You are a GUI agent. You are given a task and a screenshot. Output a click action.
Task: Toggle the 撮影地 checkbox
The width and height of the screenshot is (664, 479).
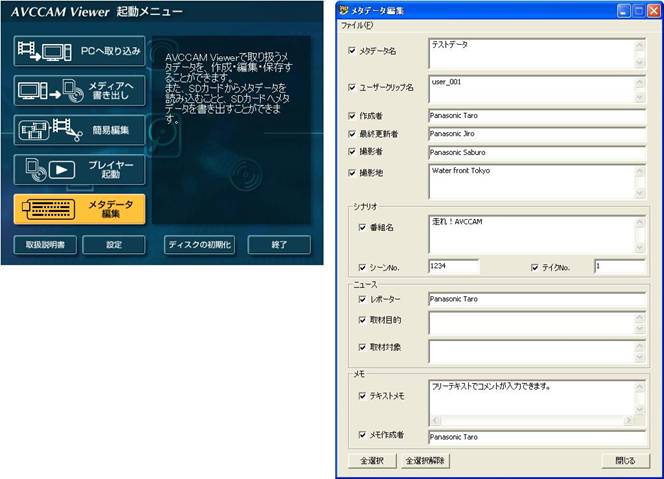[x=352, y=173]
